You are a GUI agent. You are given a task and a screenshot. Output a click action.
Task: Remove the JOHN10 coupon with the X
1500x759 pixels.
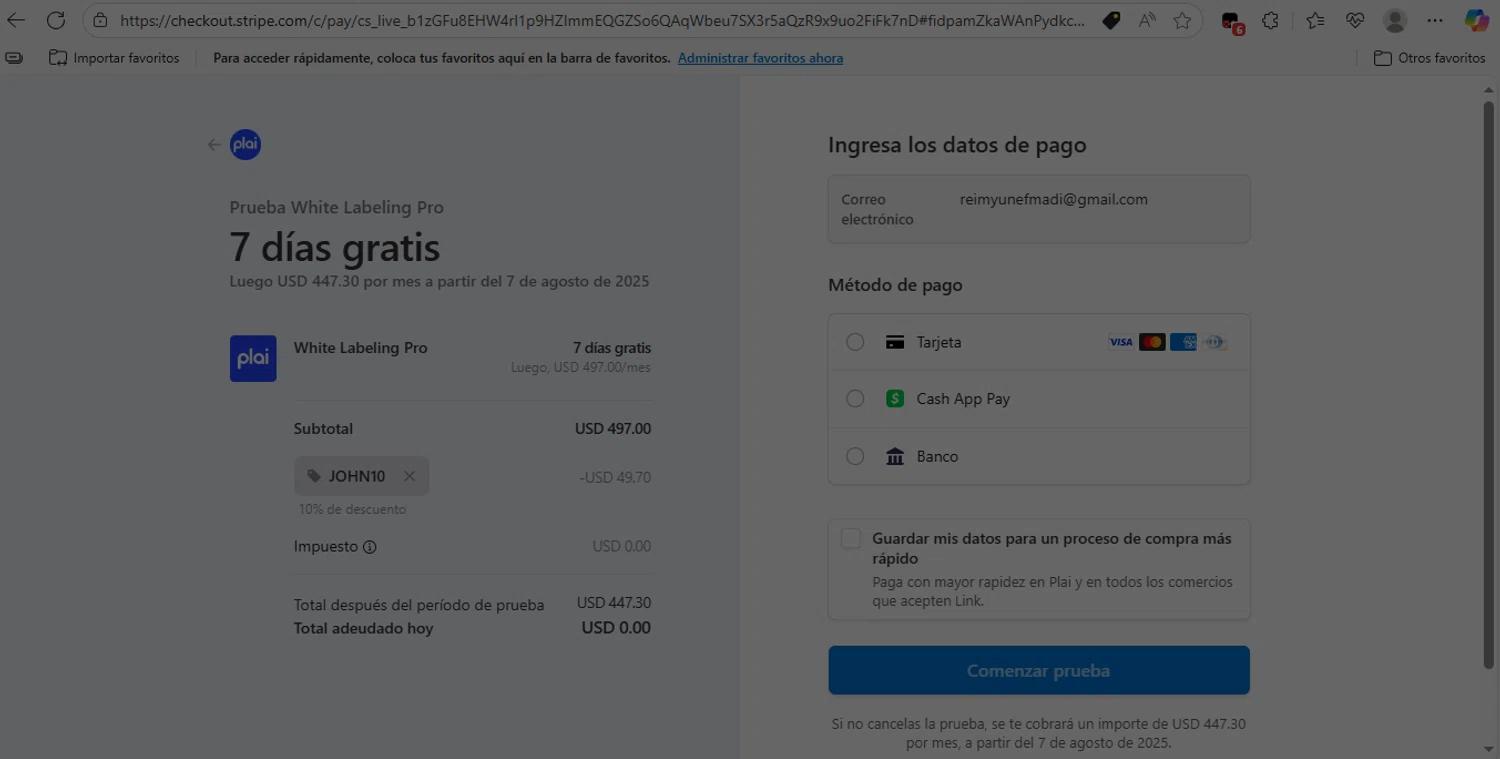click(409, 476)
